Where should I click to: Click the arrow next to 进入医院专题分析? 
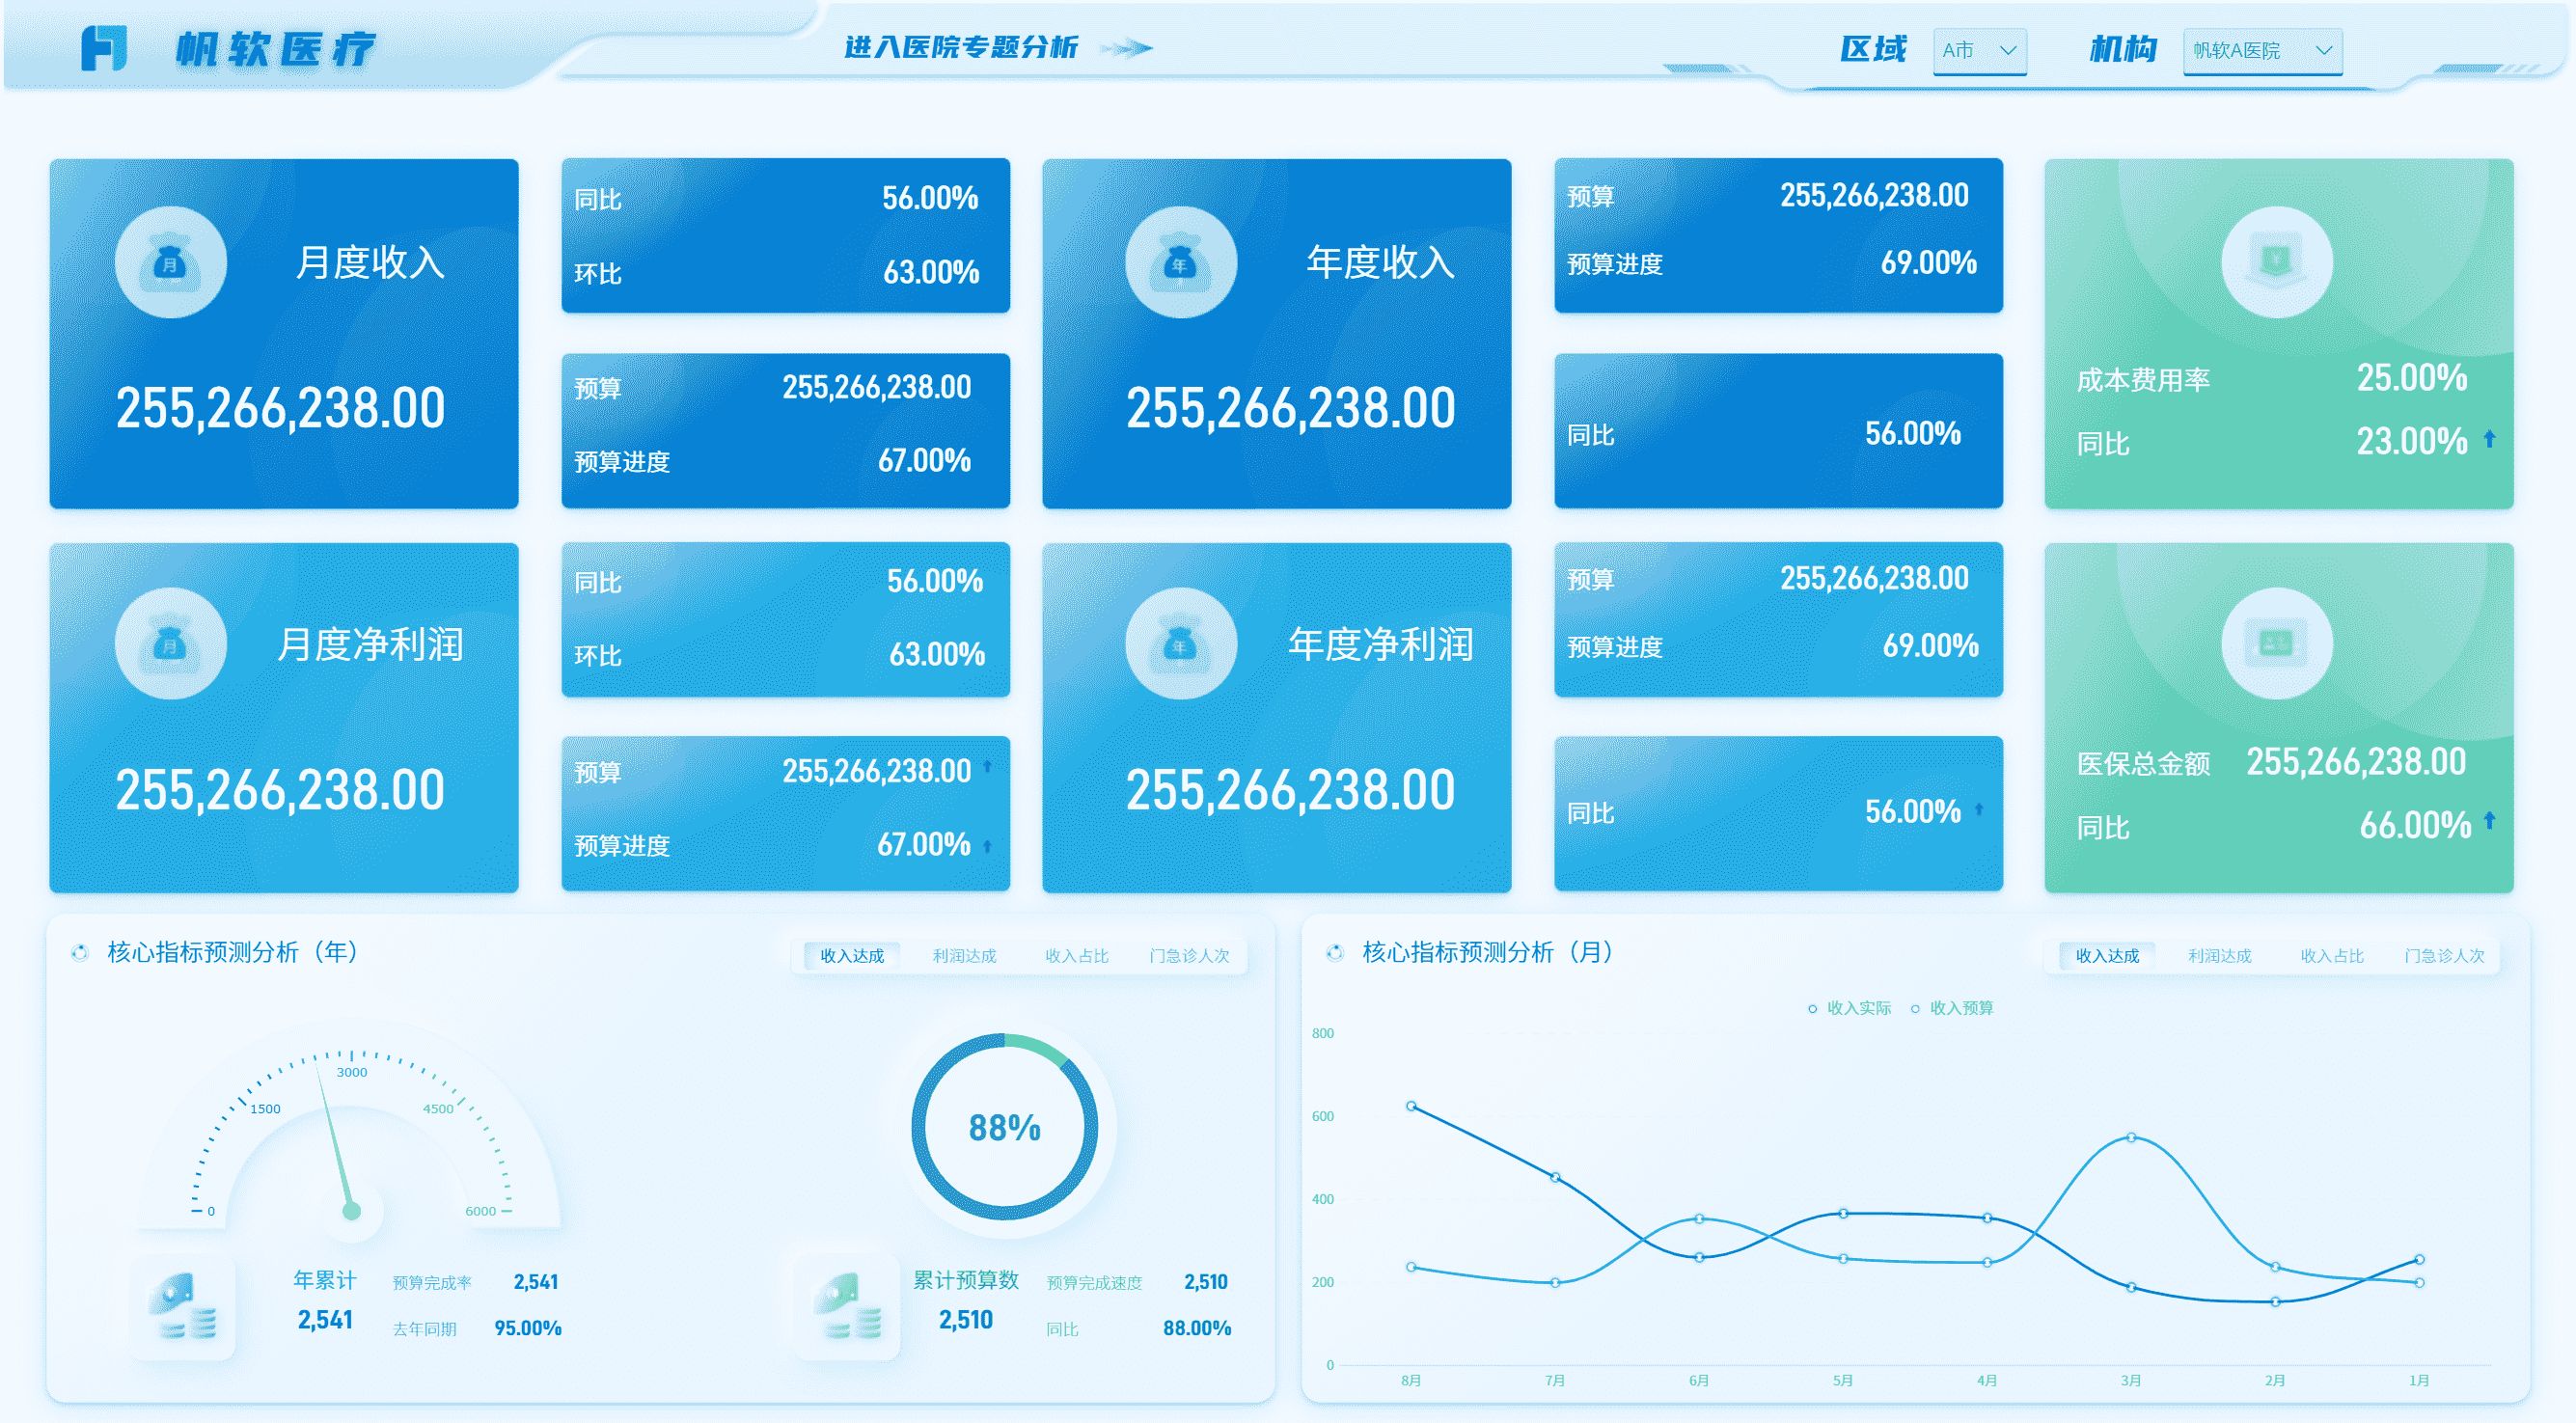[1127, 48]
